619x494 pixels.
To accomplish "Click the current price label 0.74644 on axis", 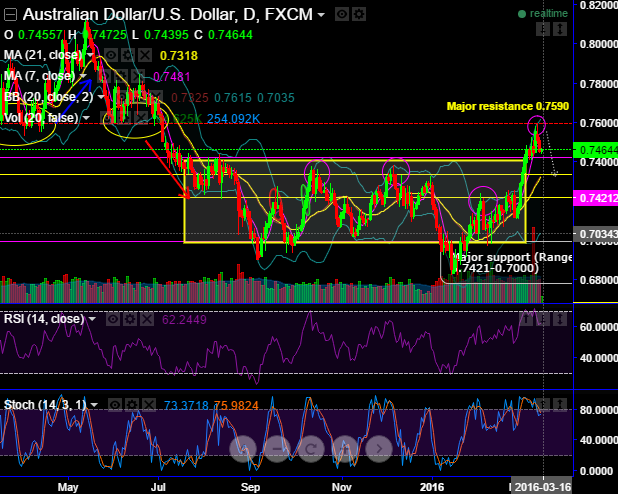I will tap(596, 150).
